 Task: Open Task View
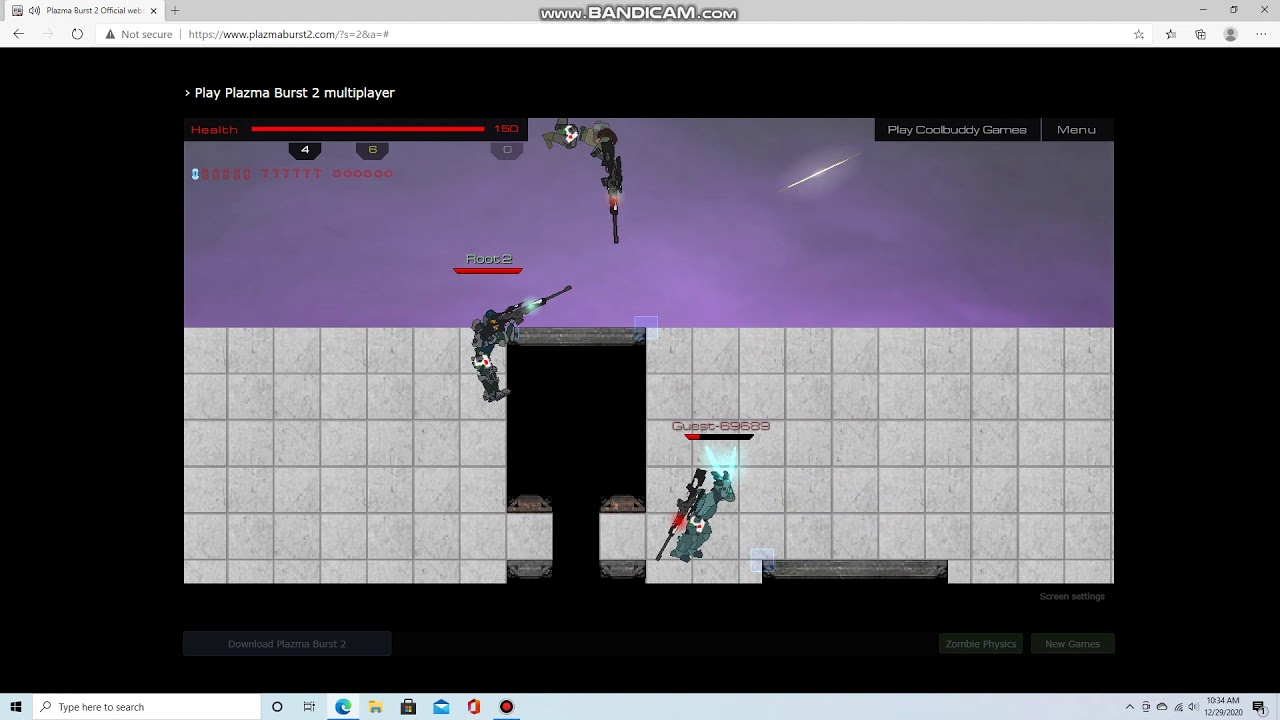(309, 707)
